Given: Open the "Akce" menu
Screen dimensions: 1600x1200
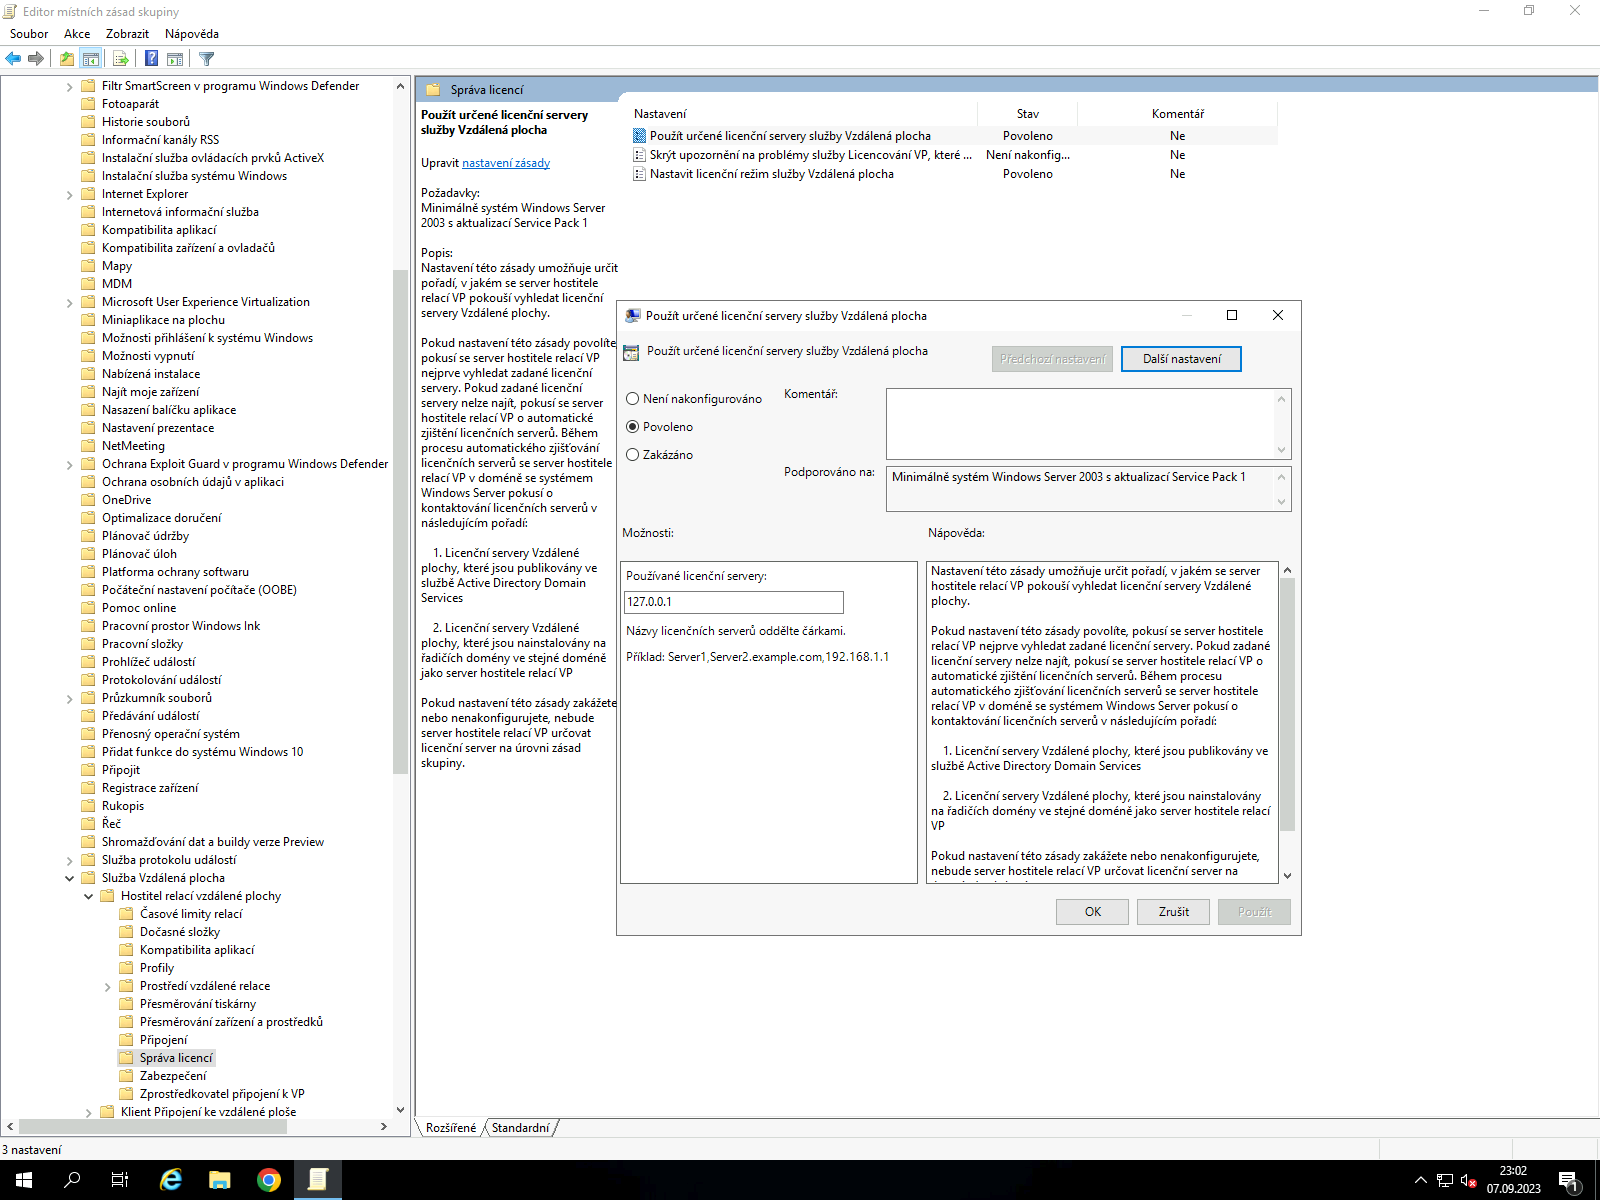Looking at the screenshot, I should [77, 34].
